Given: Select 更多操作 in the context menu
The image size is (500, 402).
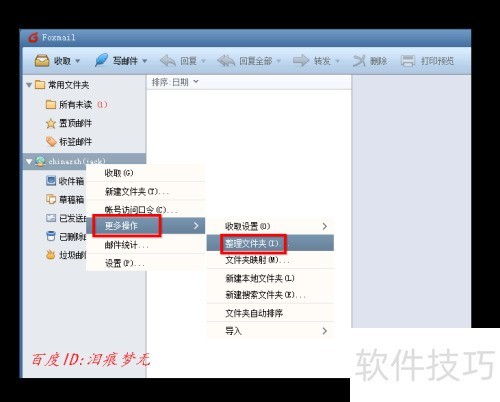Looking at the screenshot, I should 146,226.
